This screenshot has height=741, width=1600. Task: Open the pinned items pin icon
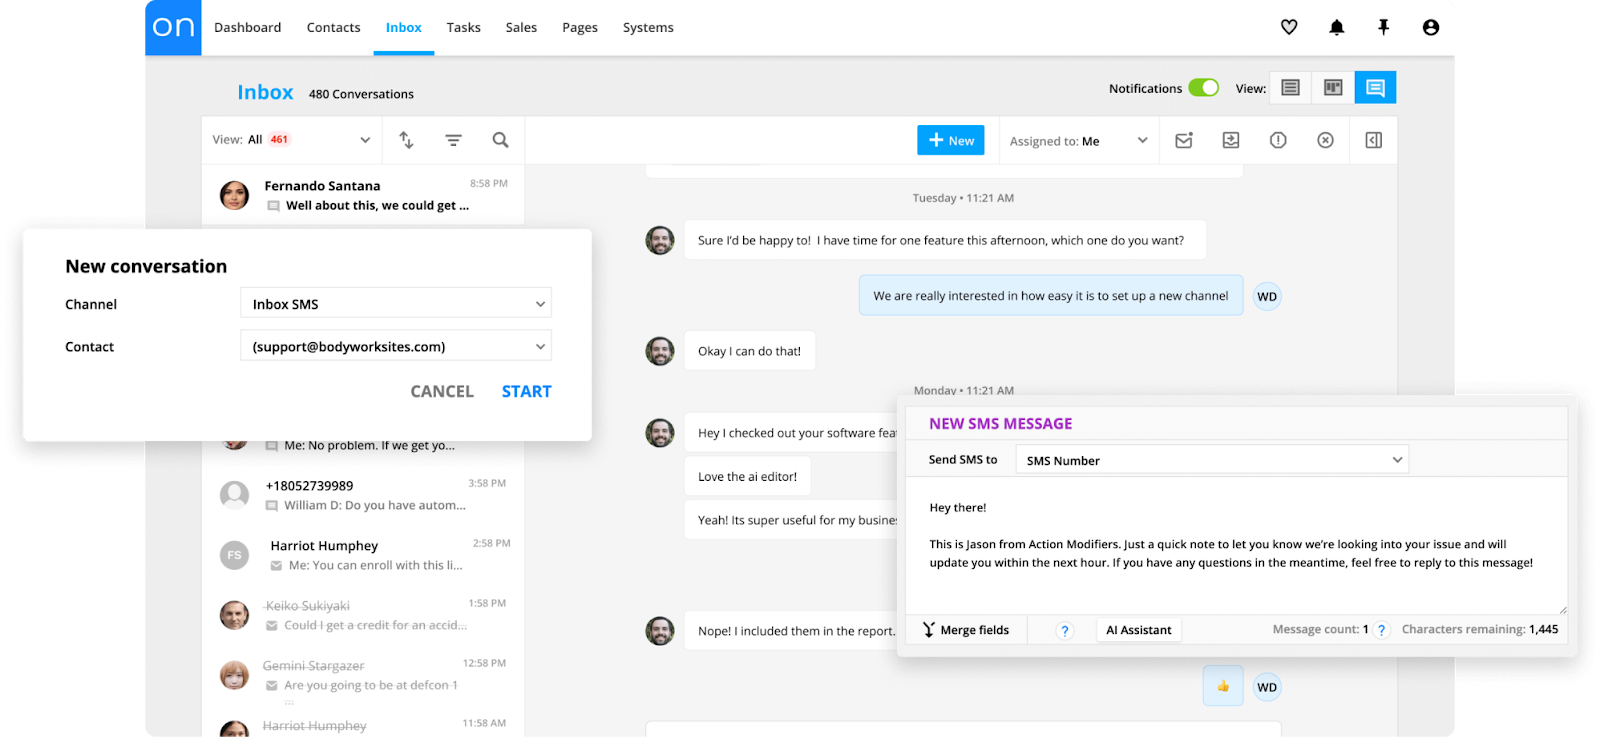click(x=1383, y=28)
